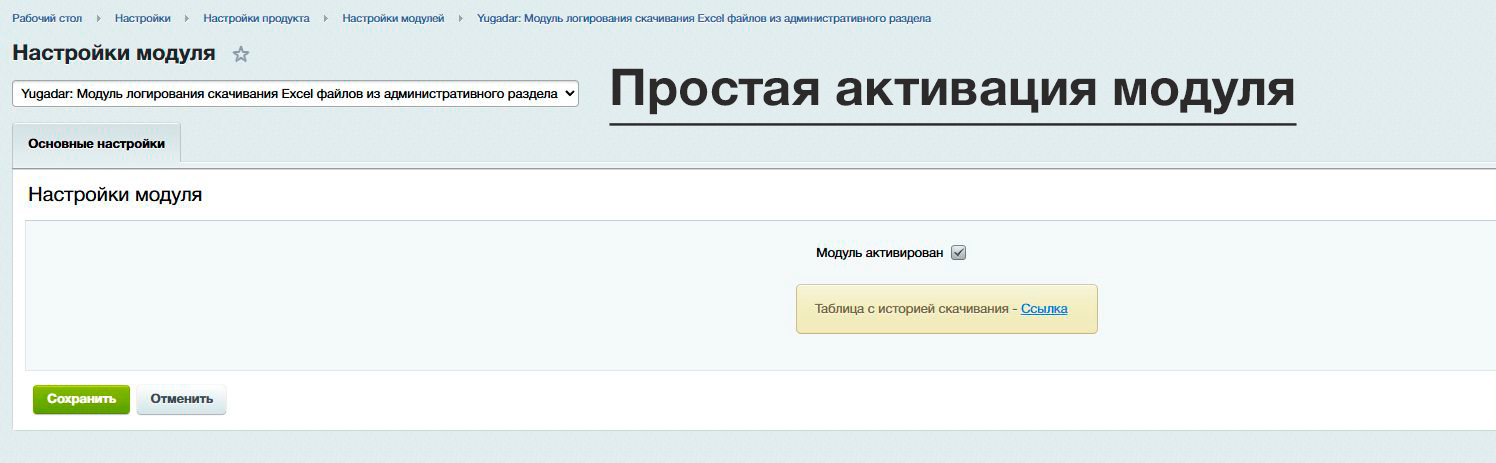1496x463 pixels.
Task: Expand arrow after Настройки модулей breadcrumb
Action: tap(461, 19)
